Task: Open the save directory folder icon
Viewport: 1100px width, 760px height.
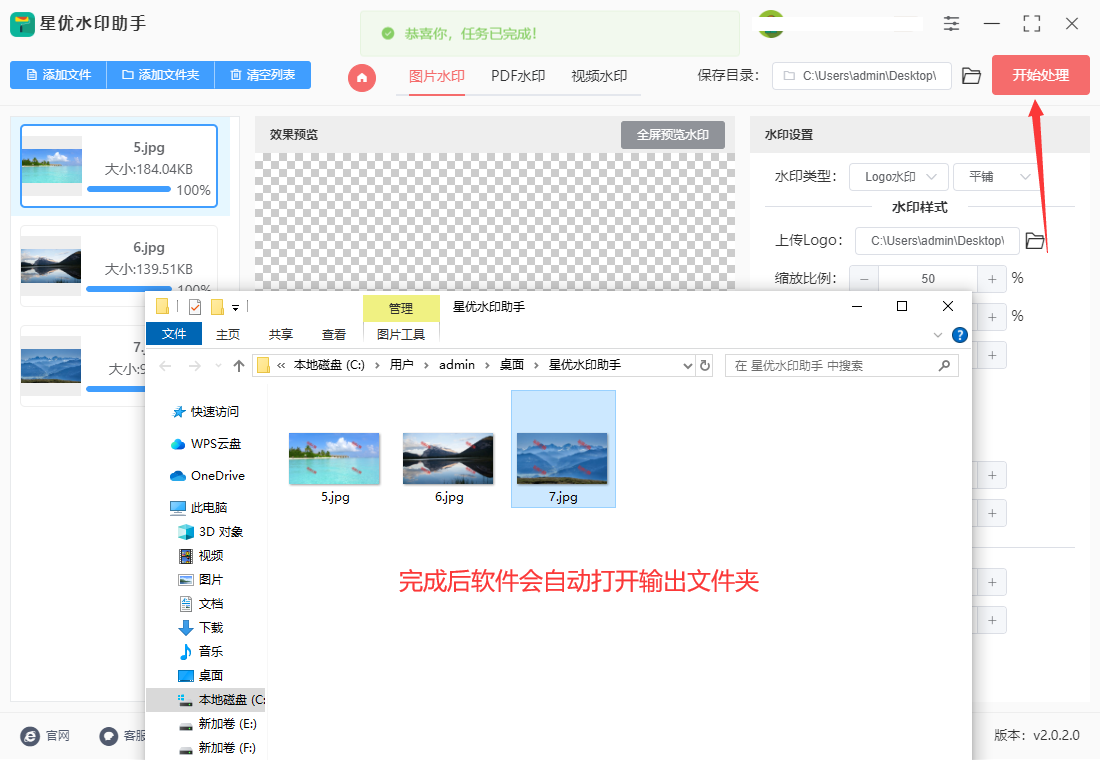Action: [971, 76]
